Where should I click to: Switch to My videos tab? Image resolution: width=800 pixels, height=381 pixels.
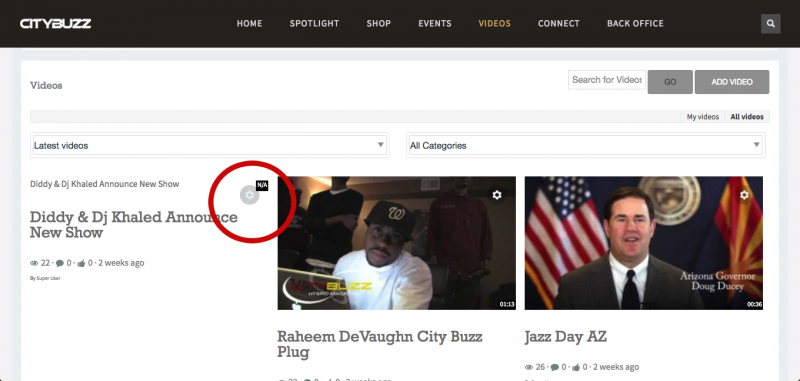(703, 117)
